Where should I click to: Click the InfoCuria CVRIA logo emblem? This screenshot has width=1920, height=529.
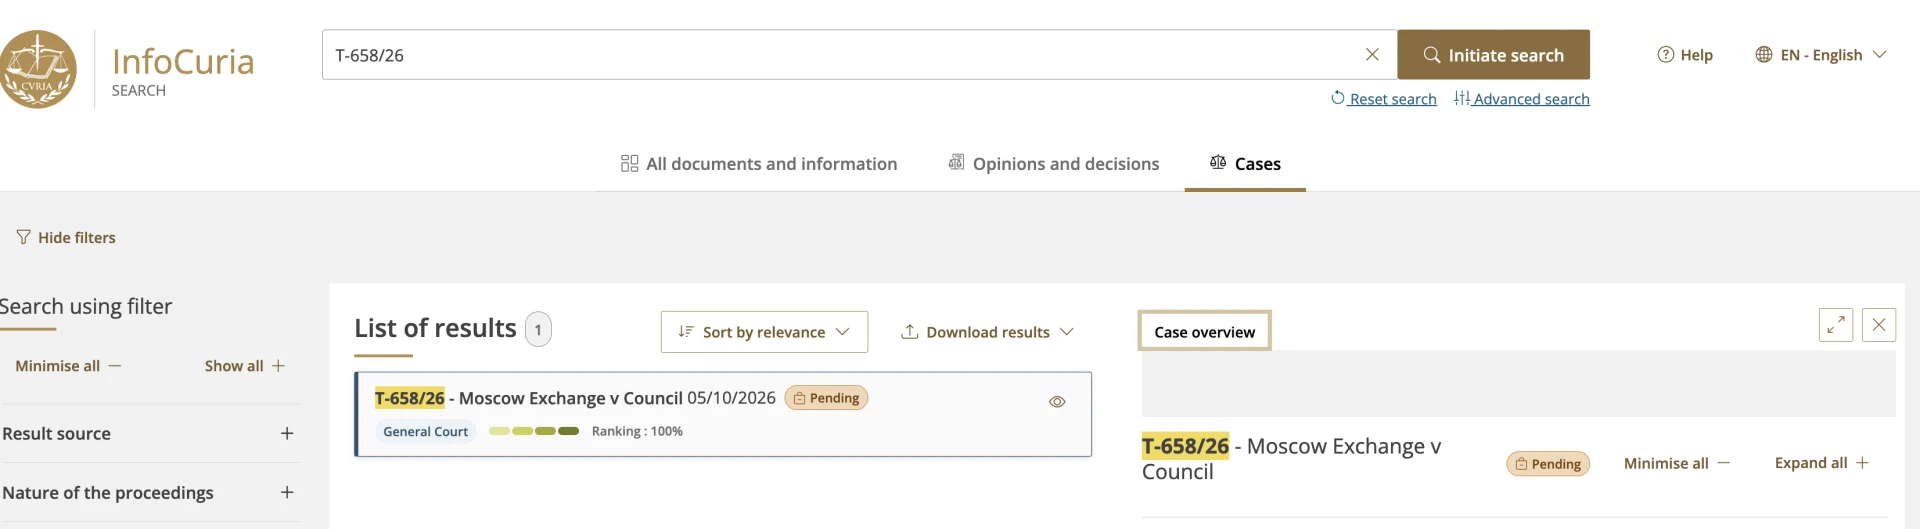pos(38,69)
